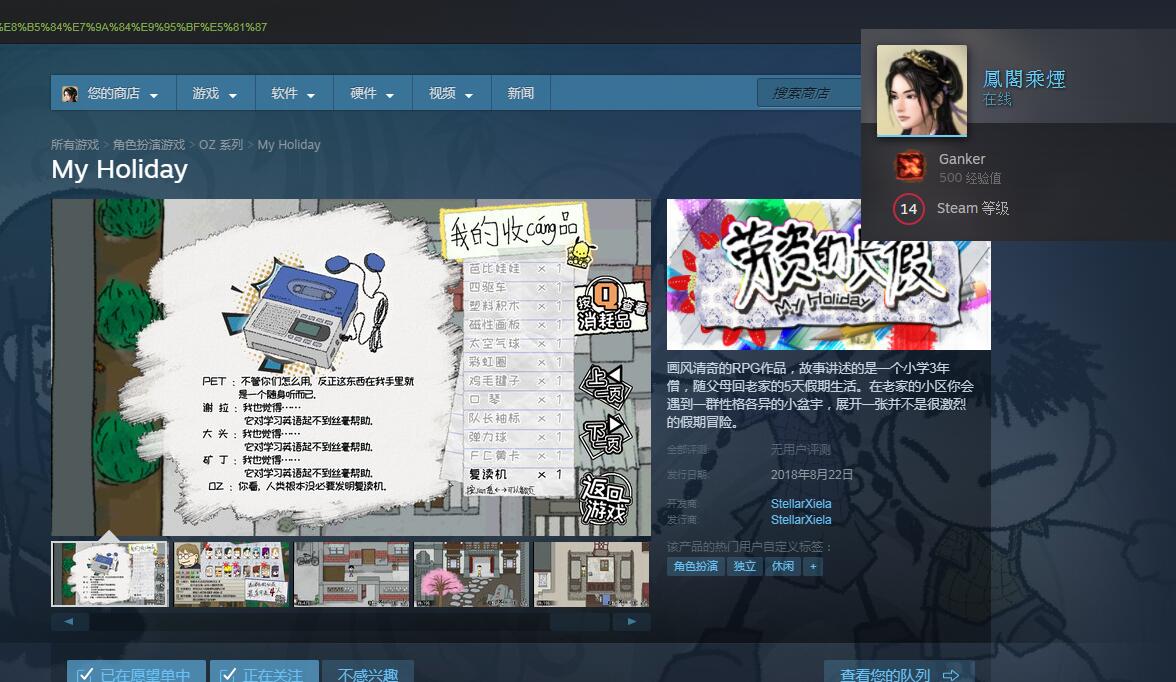The width and height of the screenshot is (1176, 682).
Task: Go to 角色扮演游戏 breadcrumb link
Action: [148, 145]
